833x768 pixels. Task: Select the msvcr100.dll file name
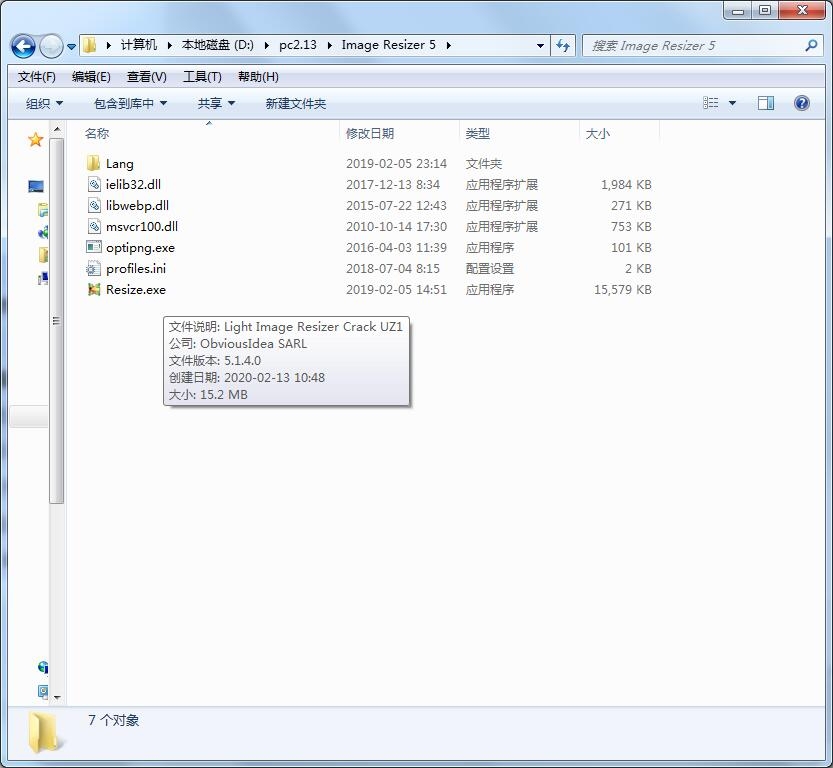pyautogui.click(x=142, y=227)
